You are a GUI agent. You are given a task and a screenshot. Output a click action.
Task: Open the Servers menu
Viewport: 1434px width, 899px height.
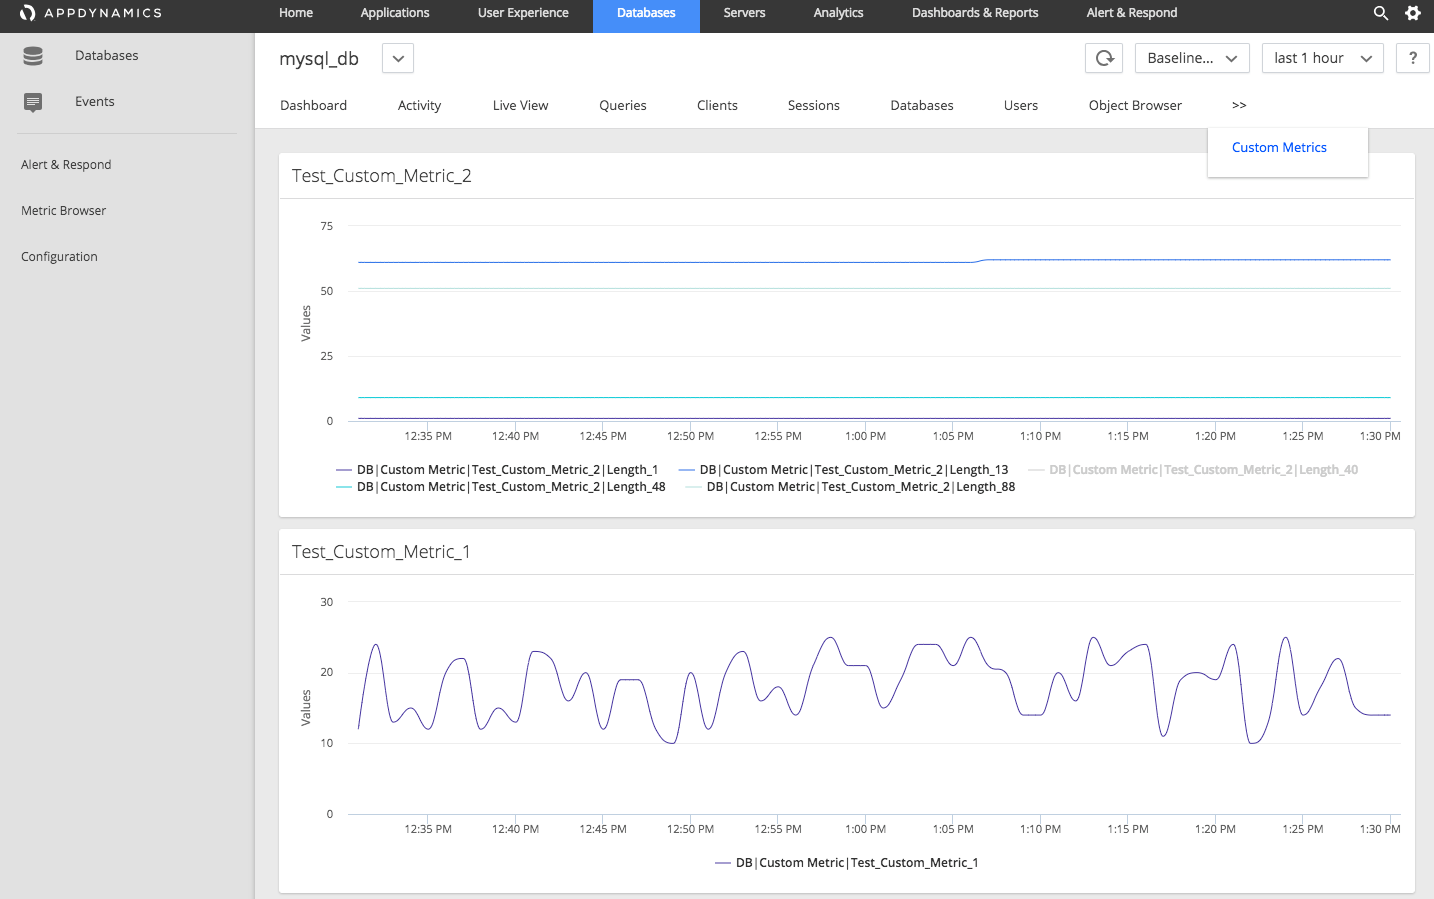tap(744, 13)
